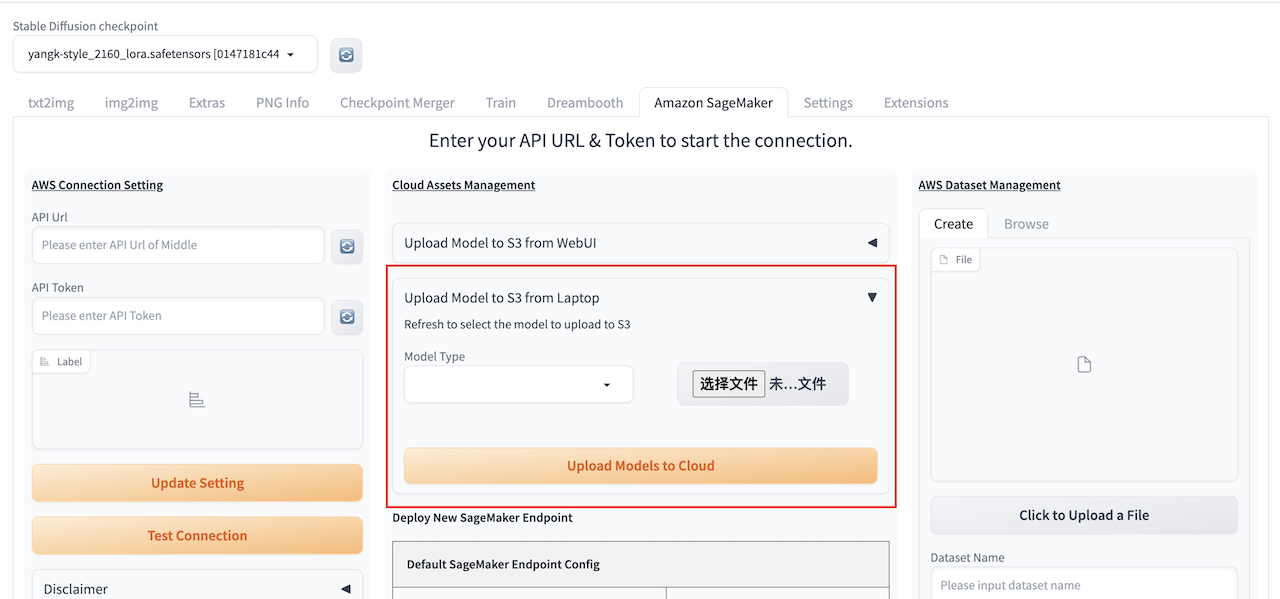
Task: Click the chart icon in Label box
Action: (197, 400)
